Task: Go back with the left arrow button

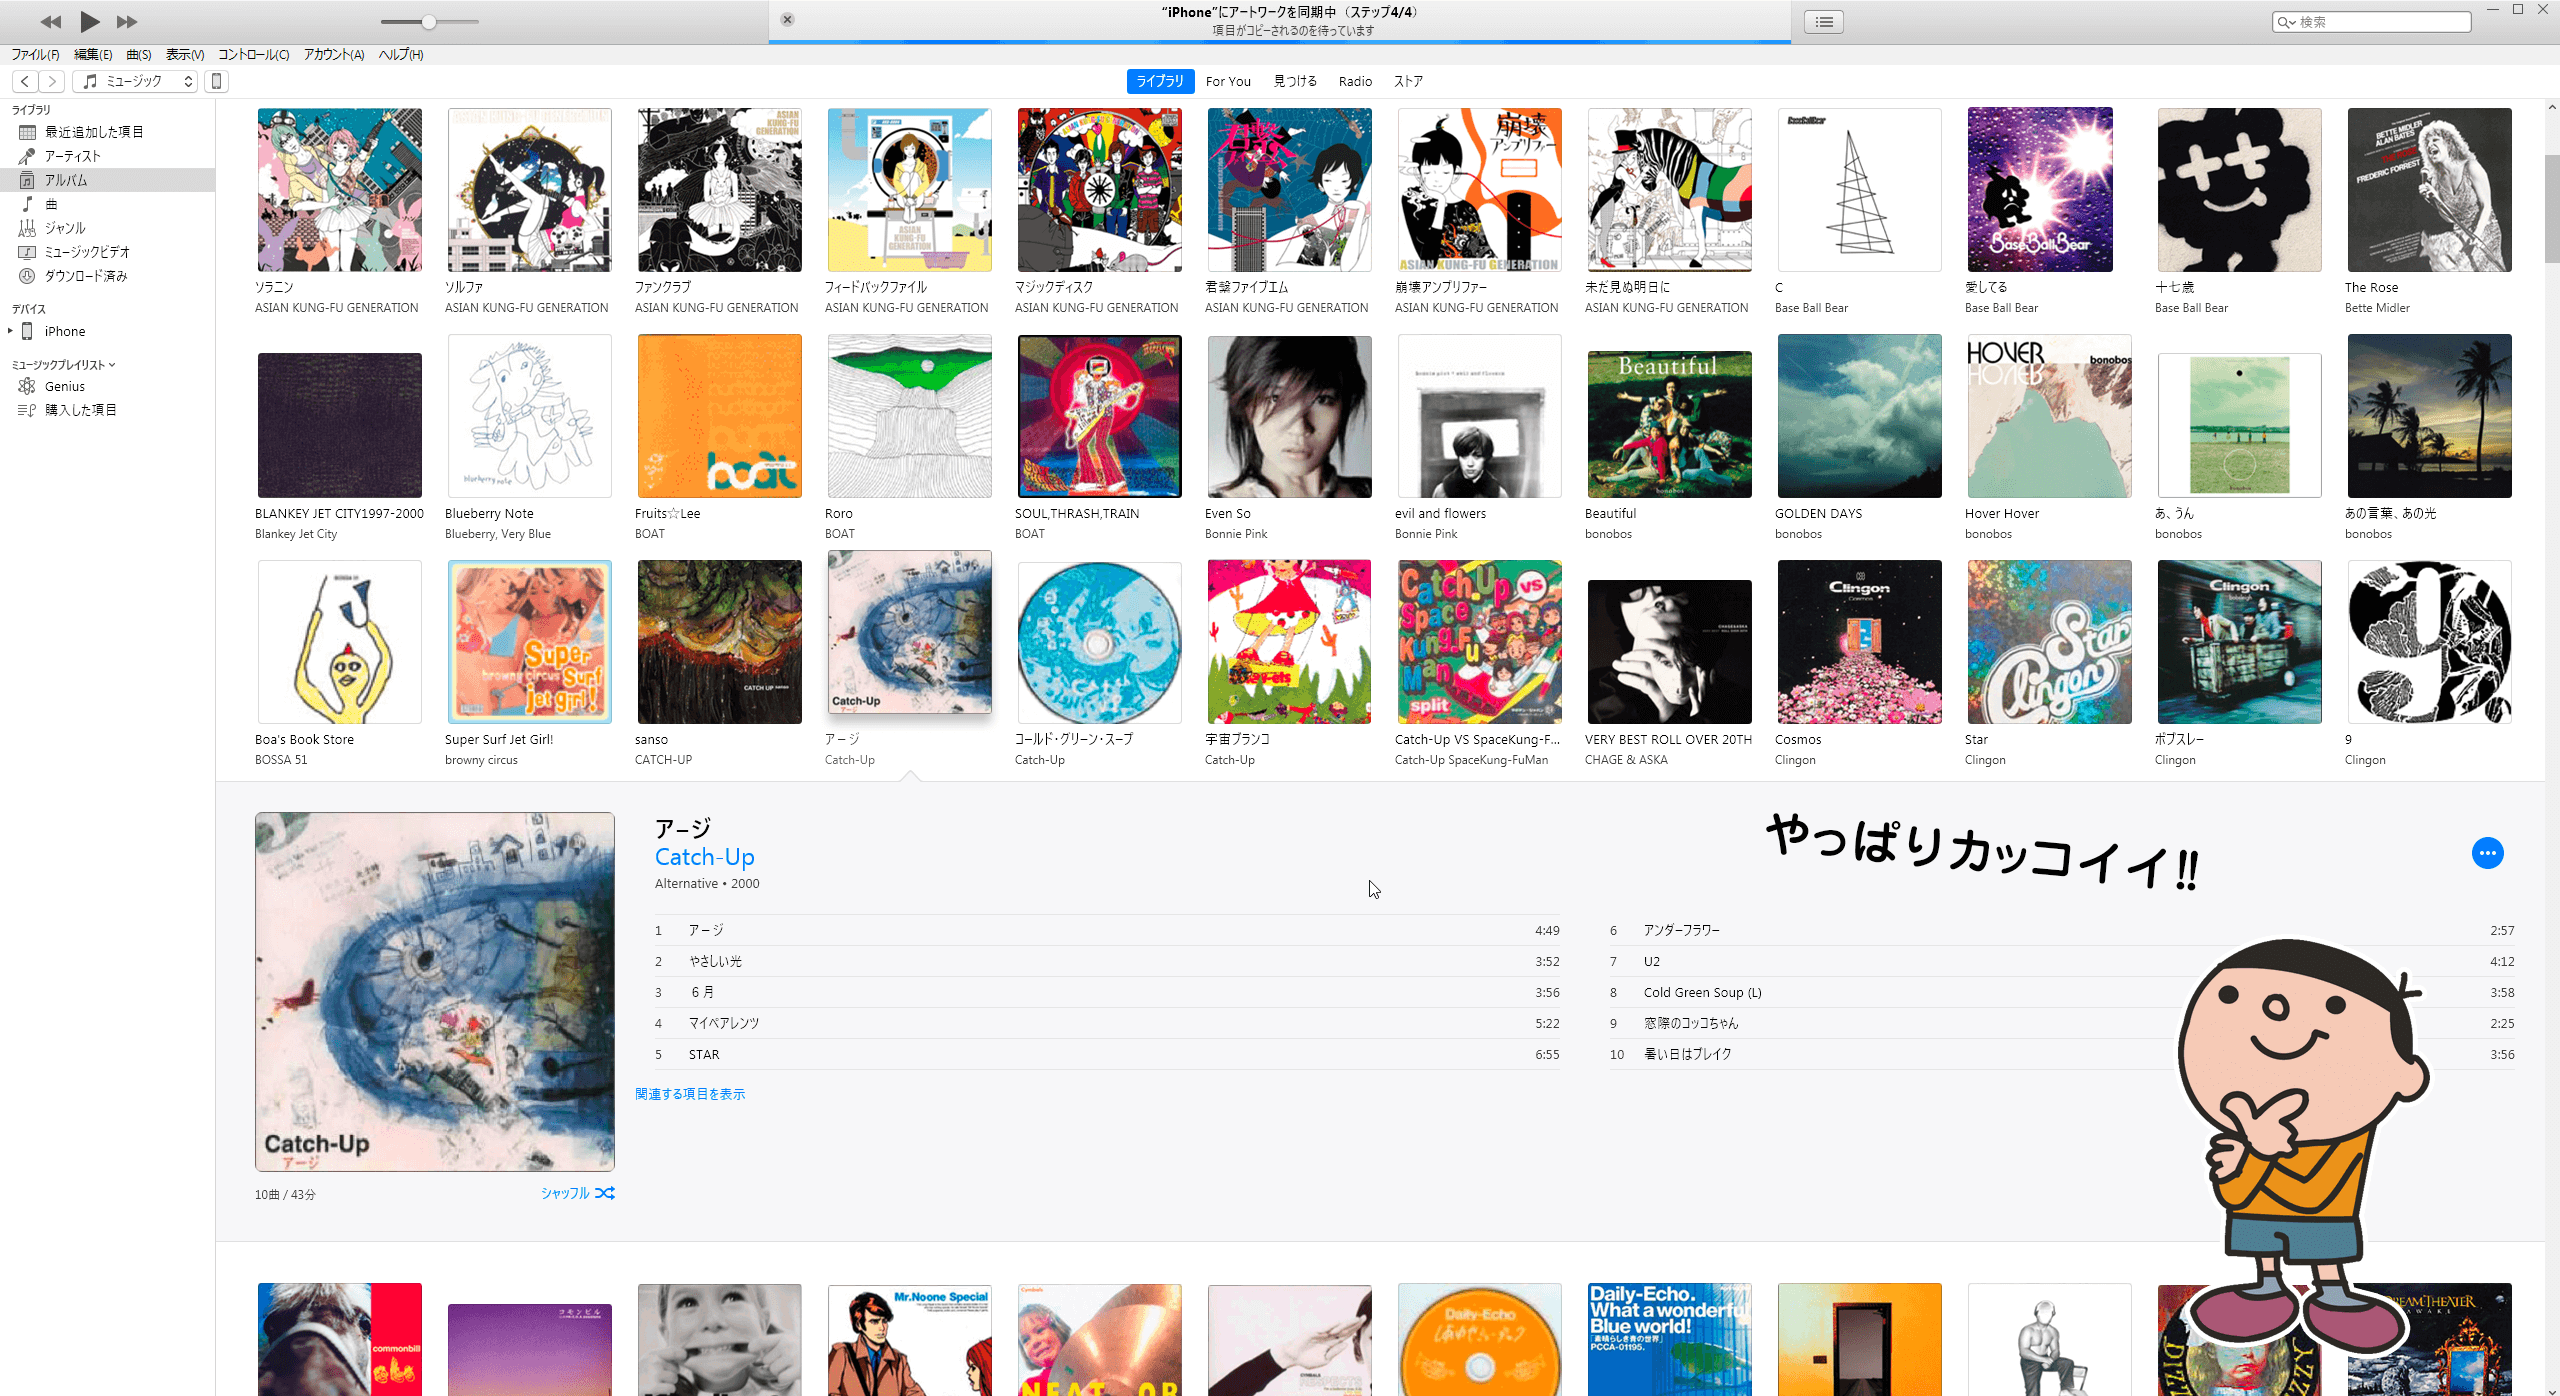Action: pyautogui.click(x=25, y=81)
